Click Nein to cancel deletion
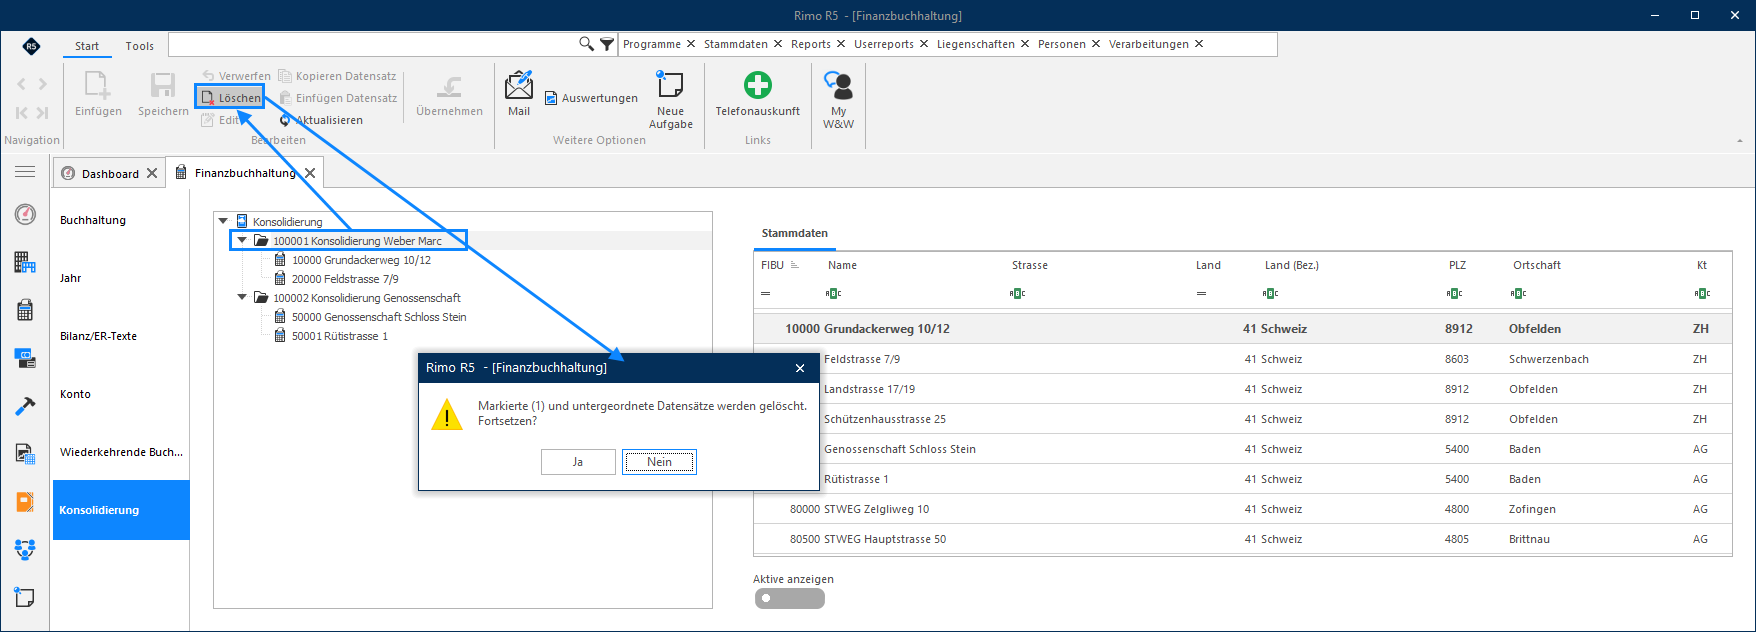Viewport: 1756px width, 632px height. (659, 462)
